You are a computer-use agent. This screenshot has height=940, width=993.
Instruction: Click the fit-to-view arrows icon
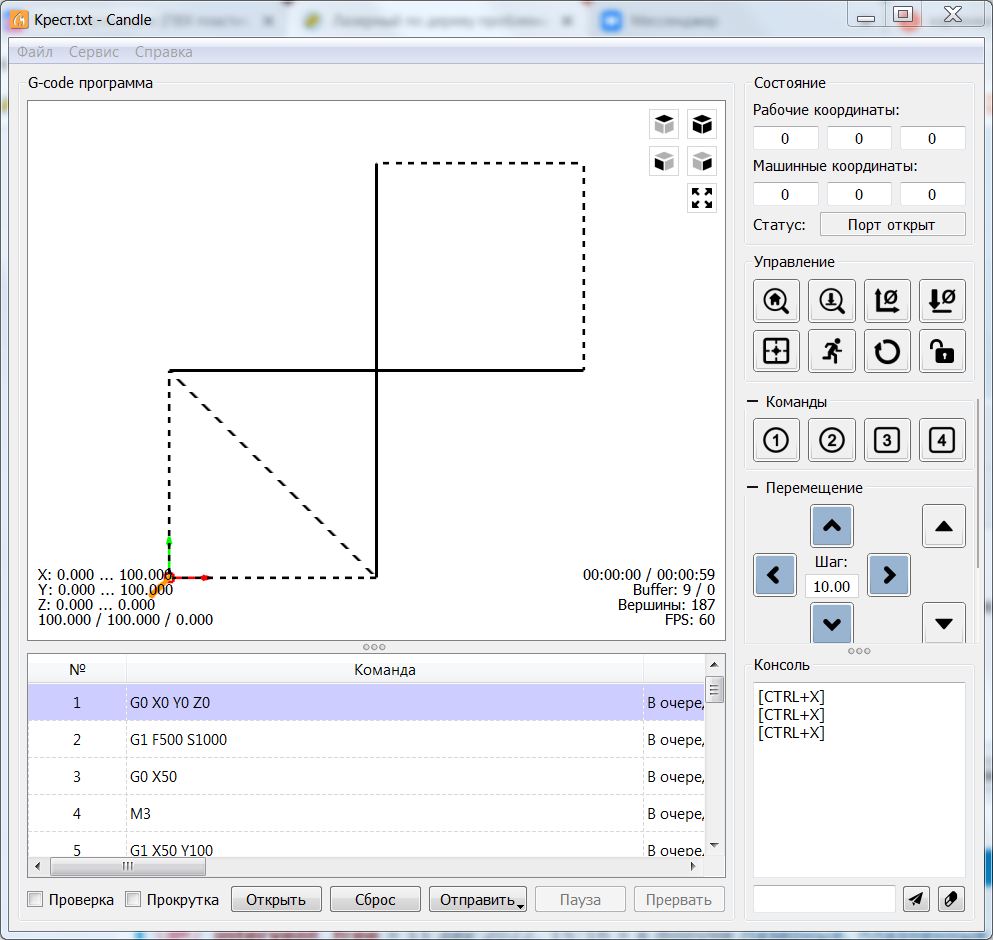[x=702, y=198]
